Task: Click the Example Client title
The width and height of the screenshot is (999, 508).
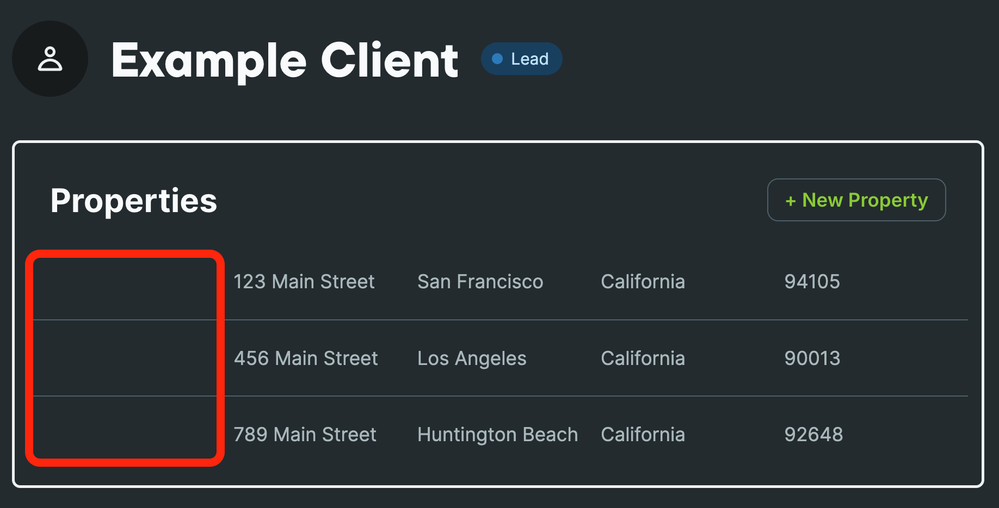Action: click(285, 60)
